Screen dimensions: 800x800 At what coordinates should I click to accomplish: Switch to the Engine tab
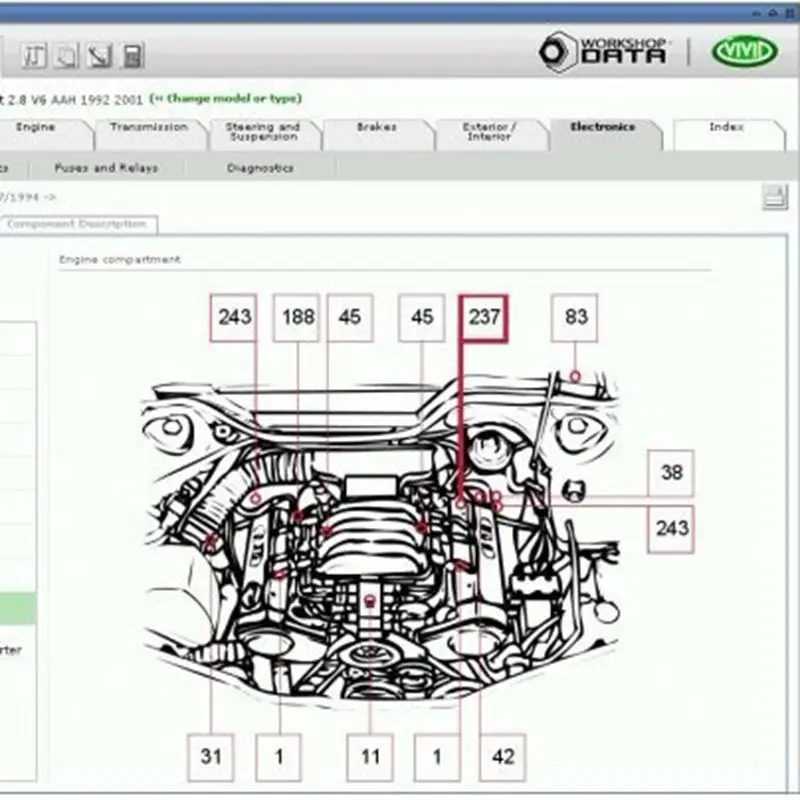coord(35,135)
